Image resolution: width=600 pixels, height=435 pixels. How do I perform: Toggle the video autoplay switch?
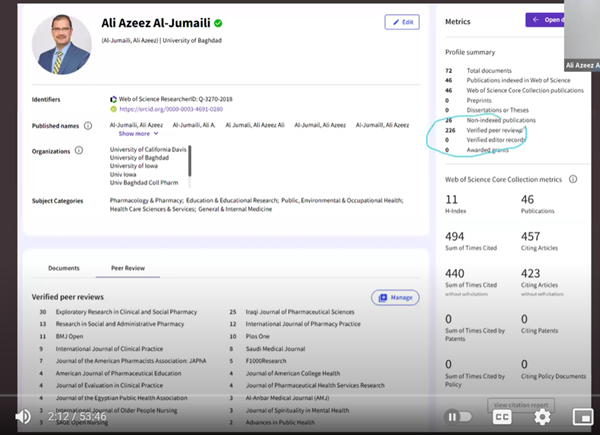458,417
